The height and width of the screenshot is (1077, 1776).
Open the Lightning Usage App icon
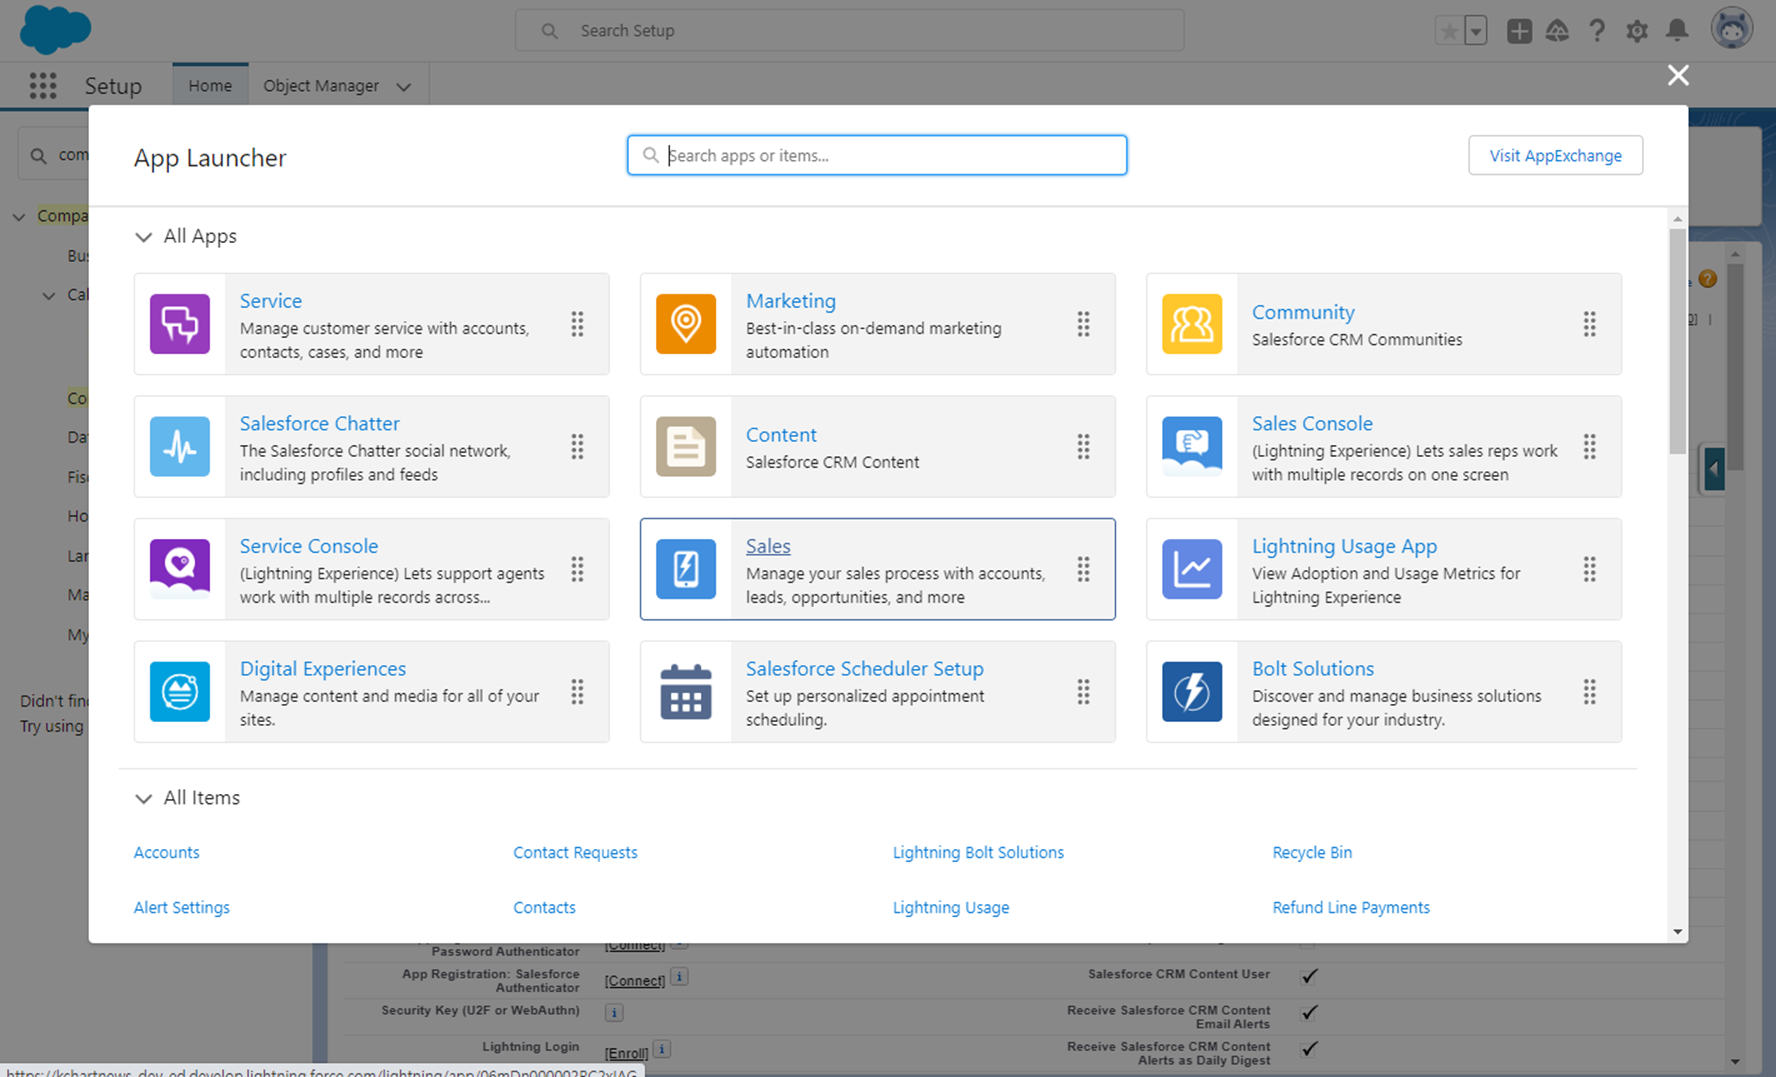(1192, 569)
